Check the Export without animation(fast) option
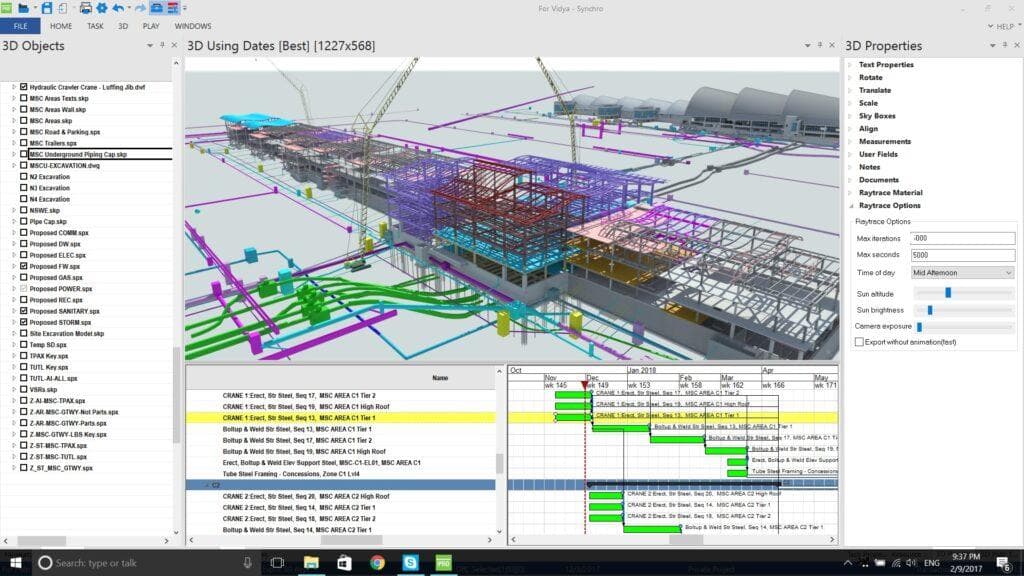The image size is (1024, 576). [x=860, y=342]
